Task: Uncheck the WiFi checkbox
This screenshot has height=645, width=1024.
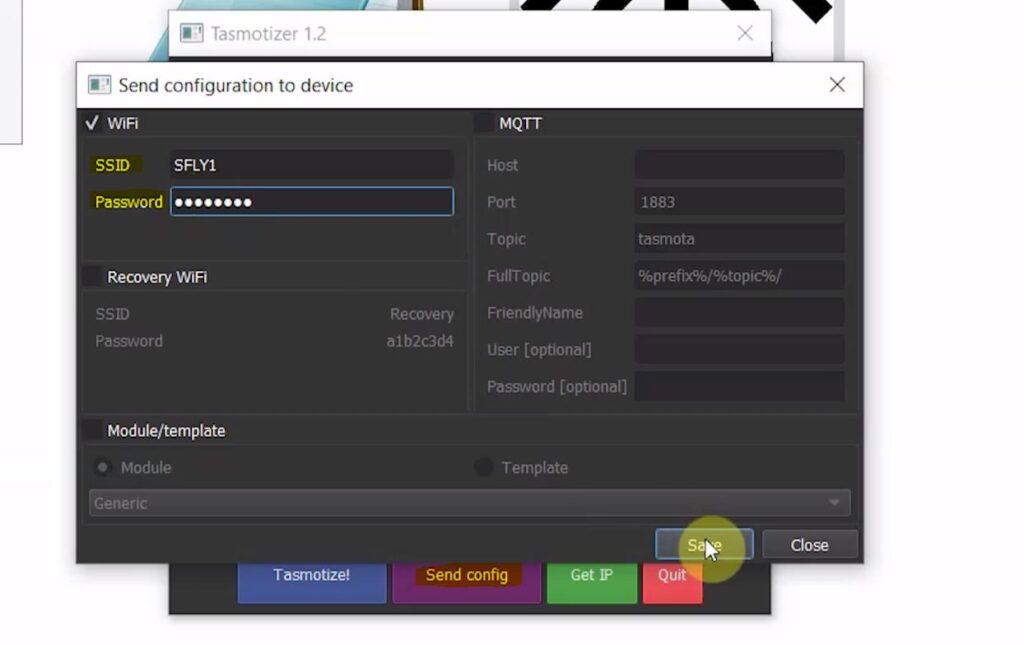Action: (x=92, y=123)
